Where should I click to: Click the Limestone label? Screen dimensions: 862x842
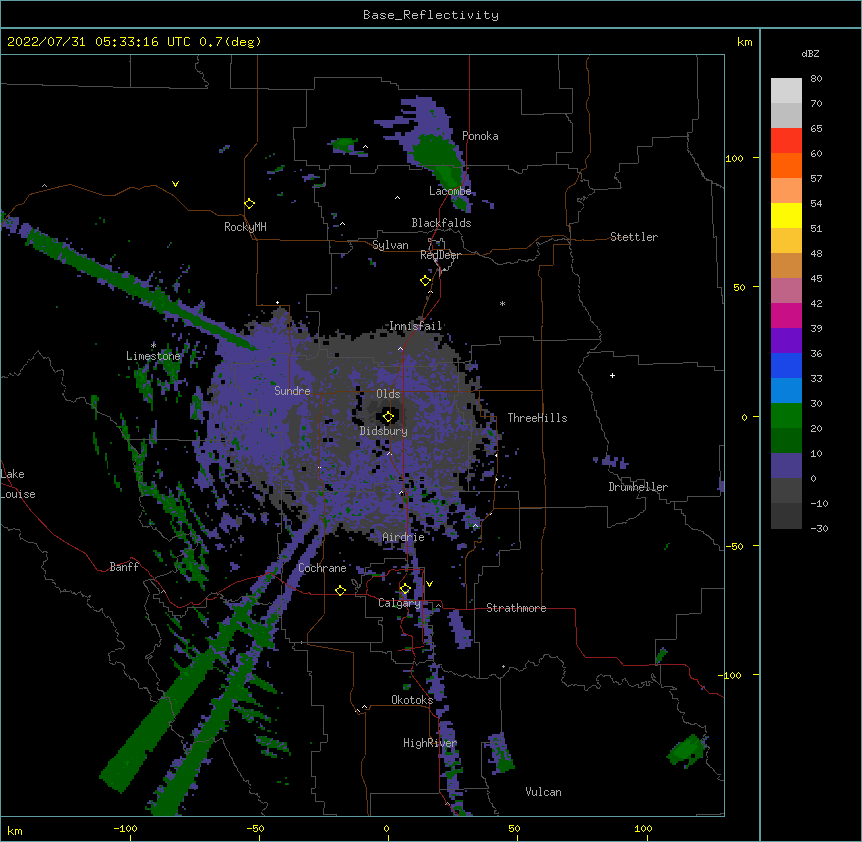153,356
